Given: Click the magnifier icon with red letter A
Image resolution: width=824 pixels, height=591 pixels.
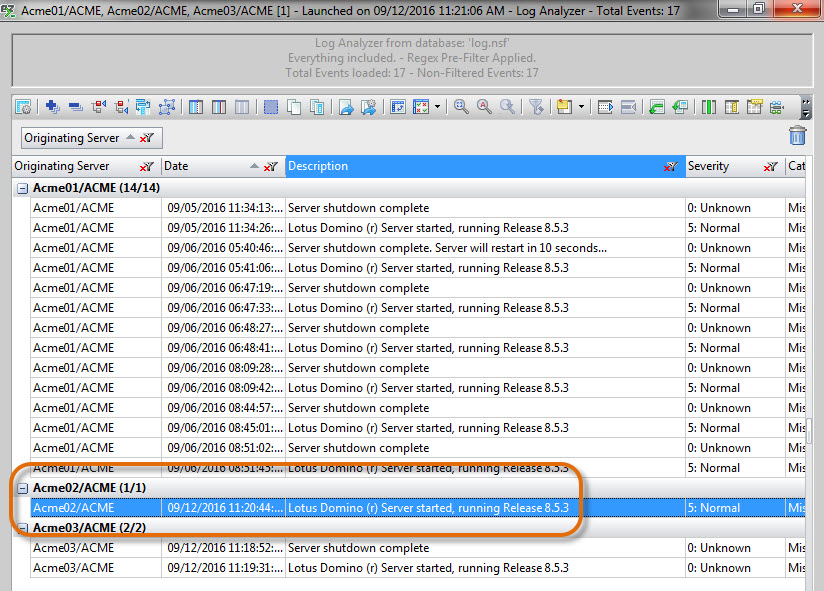Looking at the screenshot, I should (x=484, y=107).
